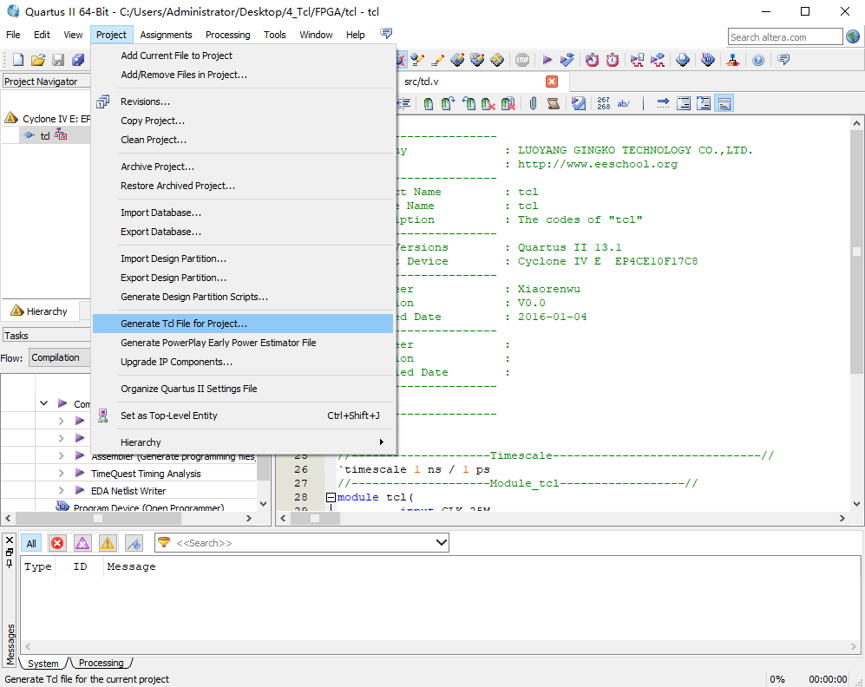This screenshot has height=687, width=865.
Task: Toggle the warning messages filter
Action: point(107,543)
